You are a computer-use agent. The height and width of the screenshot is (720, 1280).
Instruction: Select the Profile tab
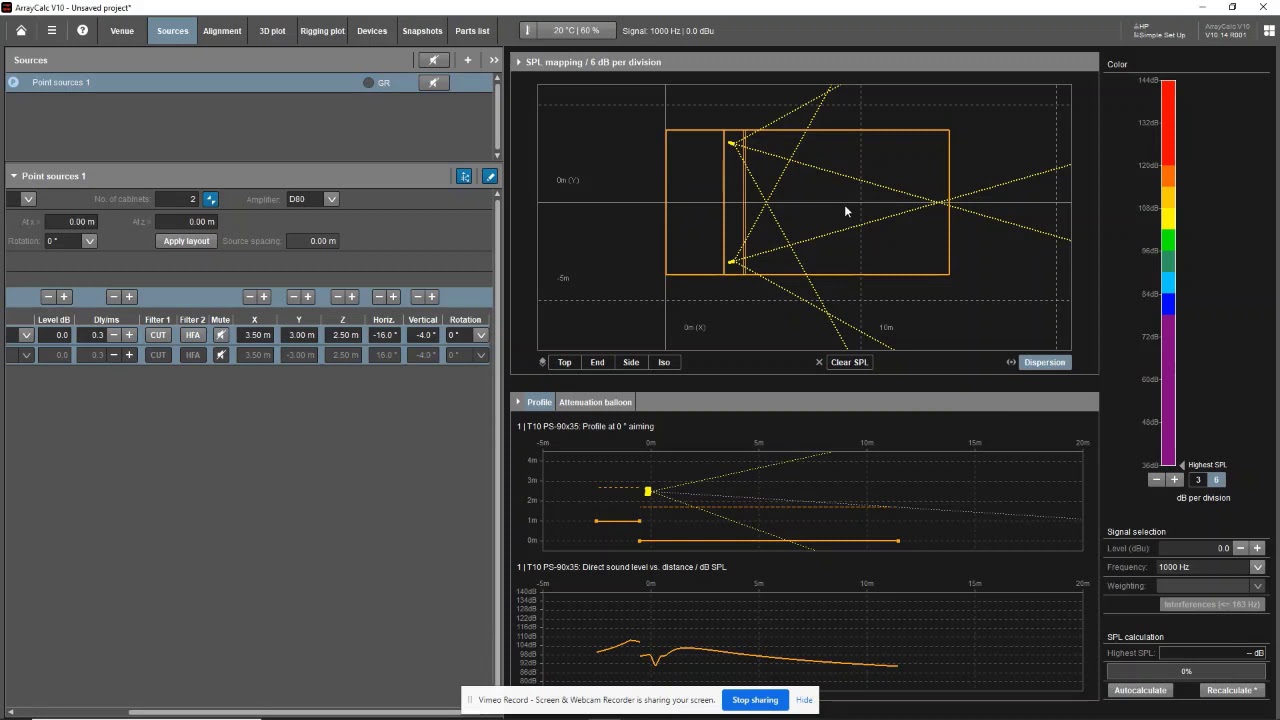[x=539, y=402]
